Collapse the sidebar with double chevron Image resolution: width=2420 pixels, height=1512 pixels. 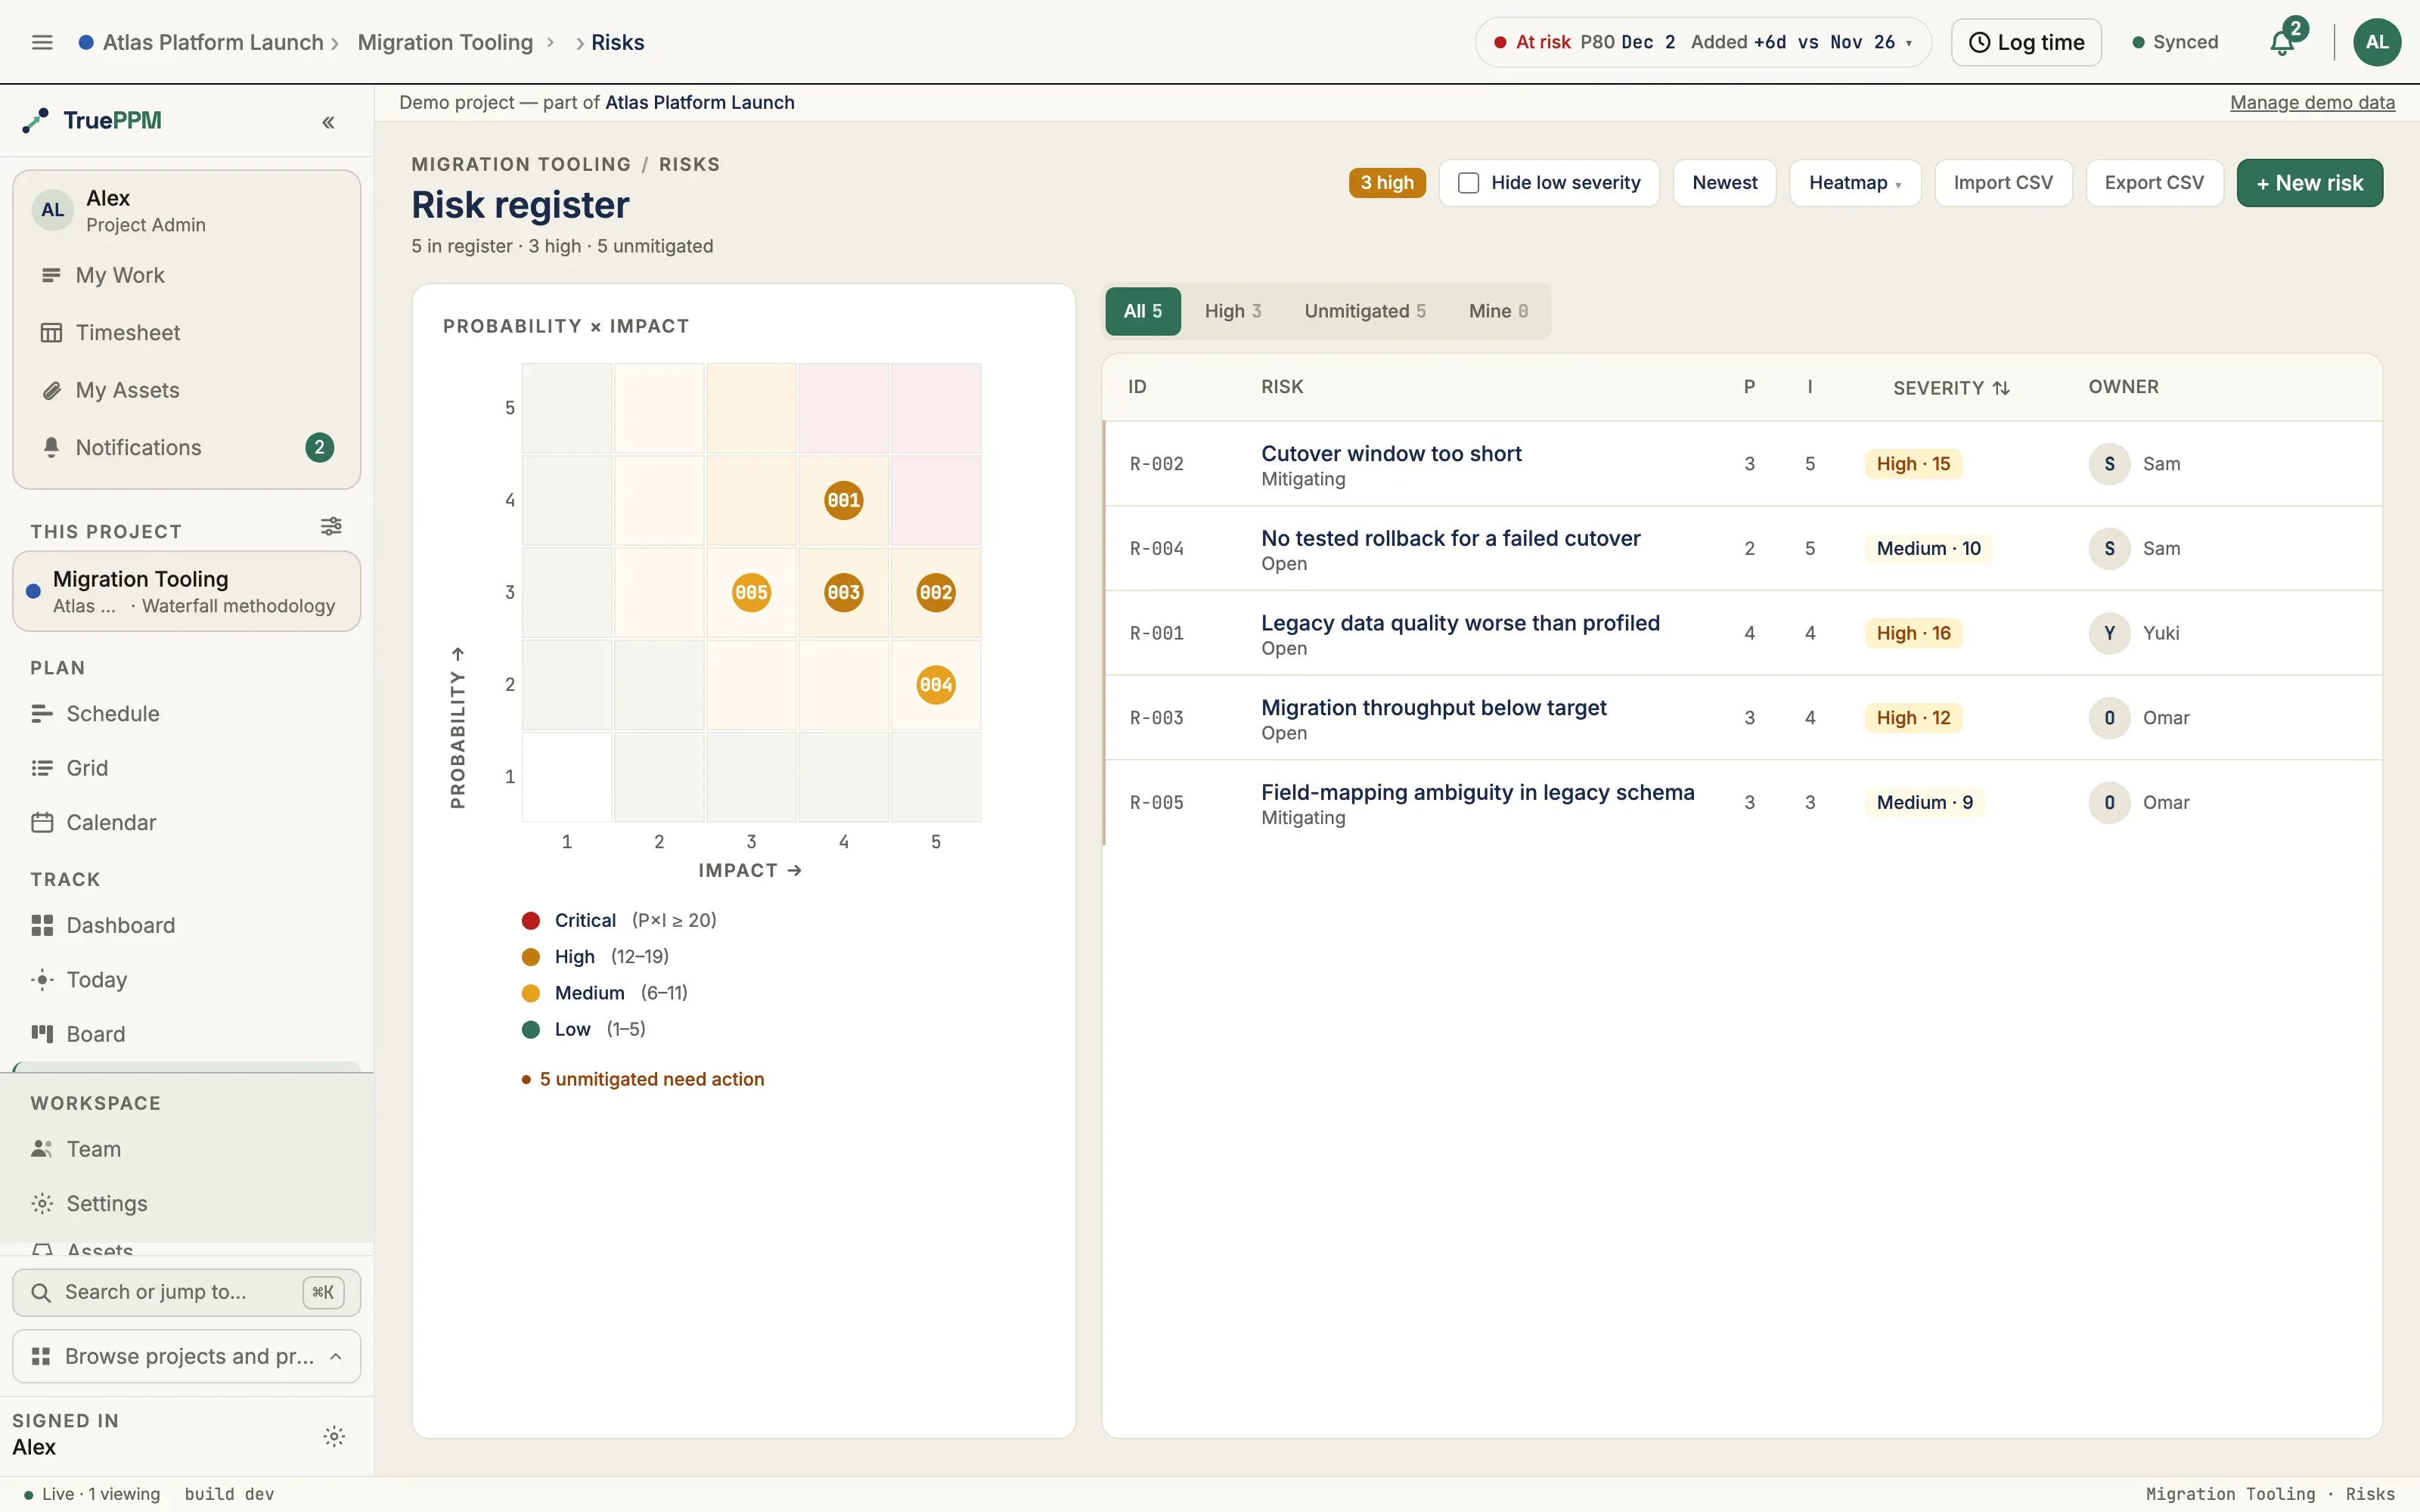pyautogui.click(x=328, y=122)
